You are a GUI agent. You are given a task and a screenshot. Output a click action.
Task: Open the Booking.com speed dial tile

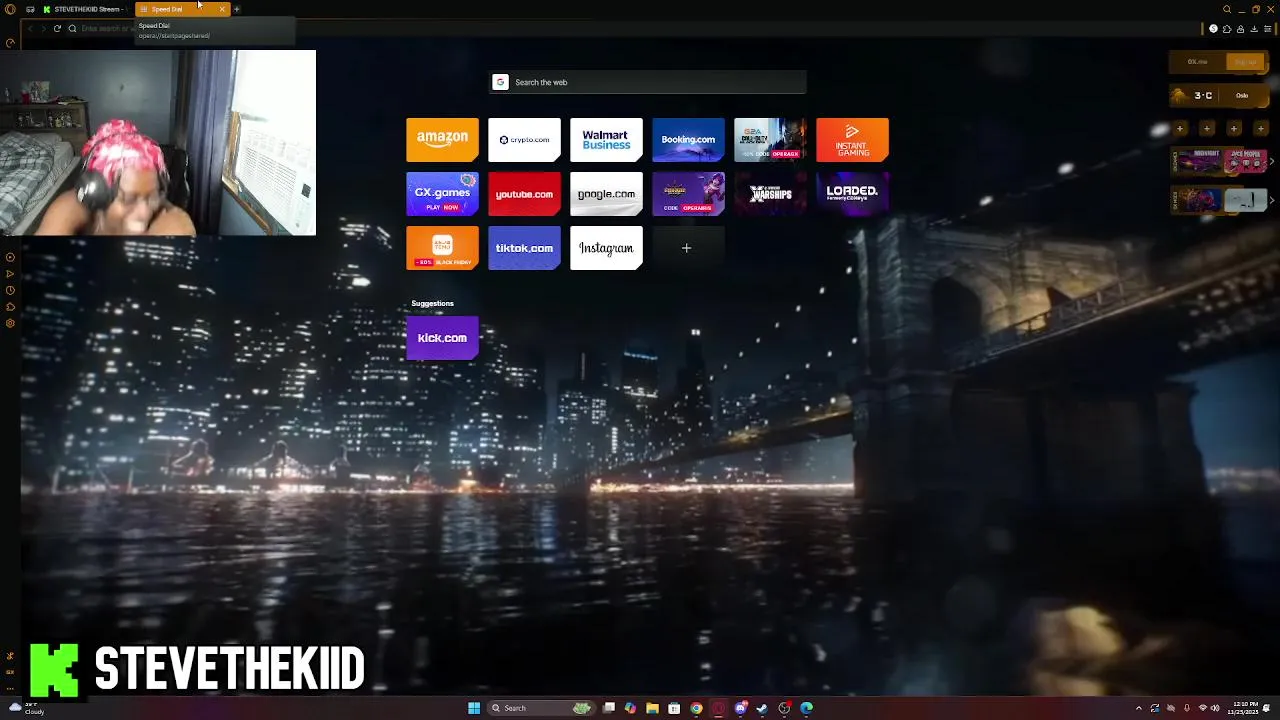(688, 140)
